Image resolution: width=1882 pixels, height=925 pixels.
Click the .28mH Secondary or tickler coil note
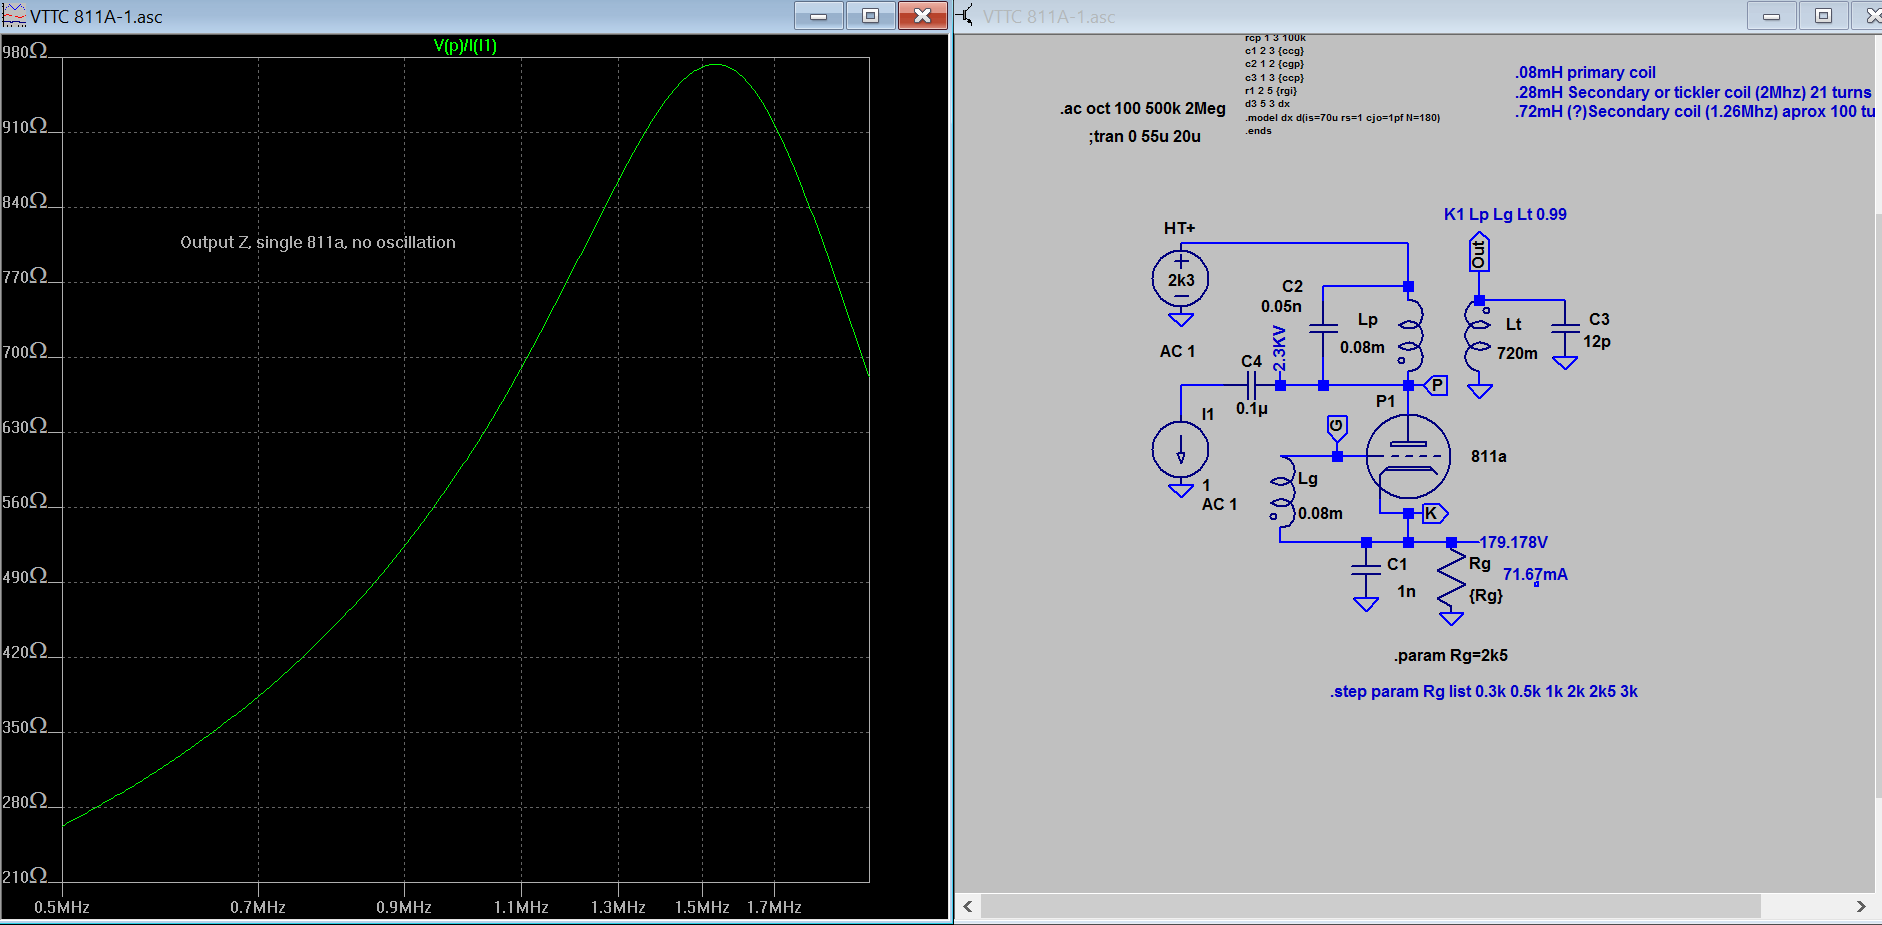click(1692, 92)
